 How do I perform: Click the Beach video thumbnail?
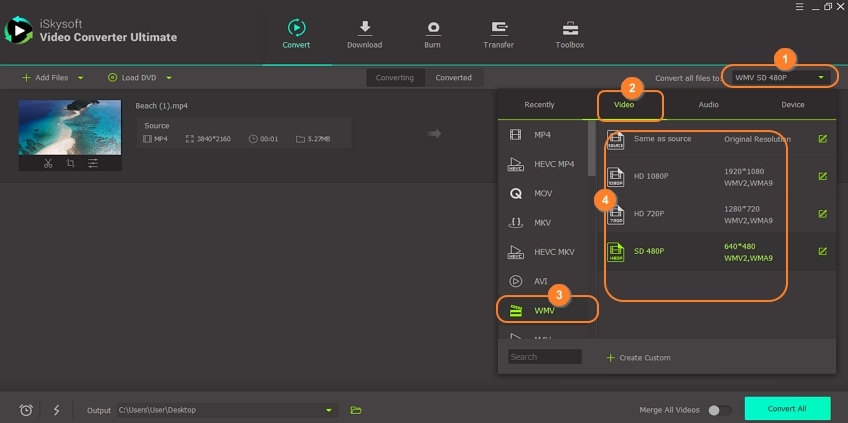click(x=70, y=127)
